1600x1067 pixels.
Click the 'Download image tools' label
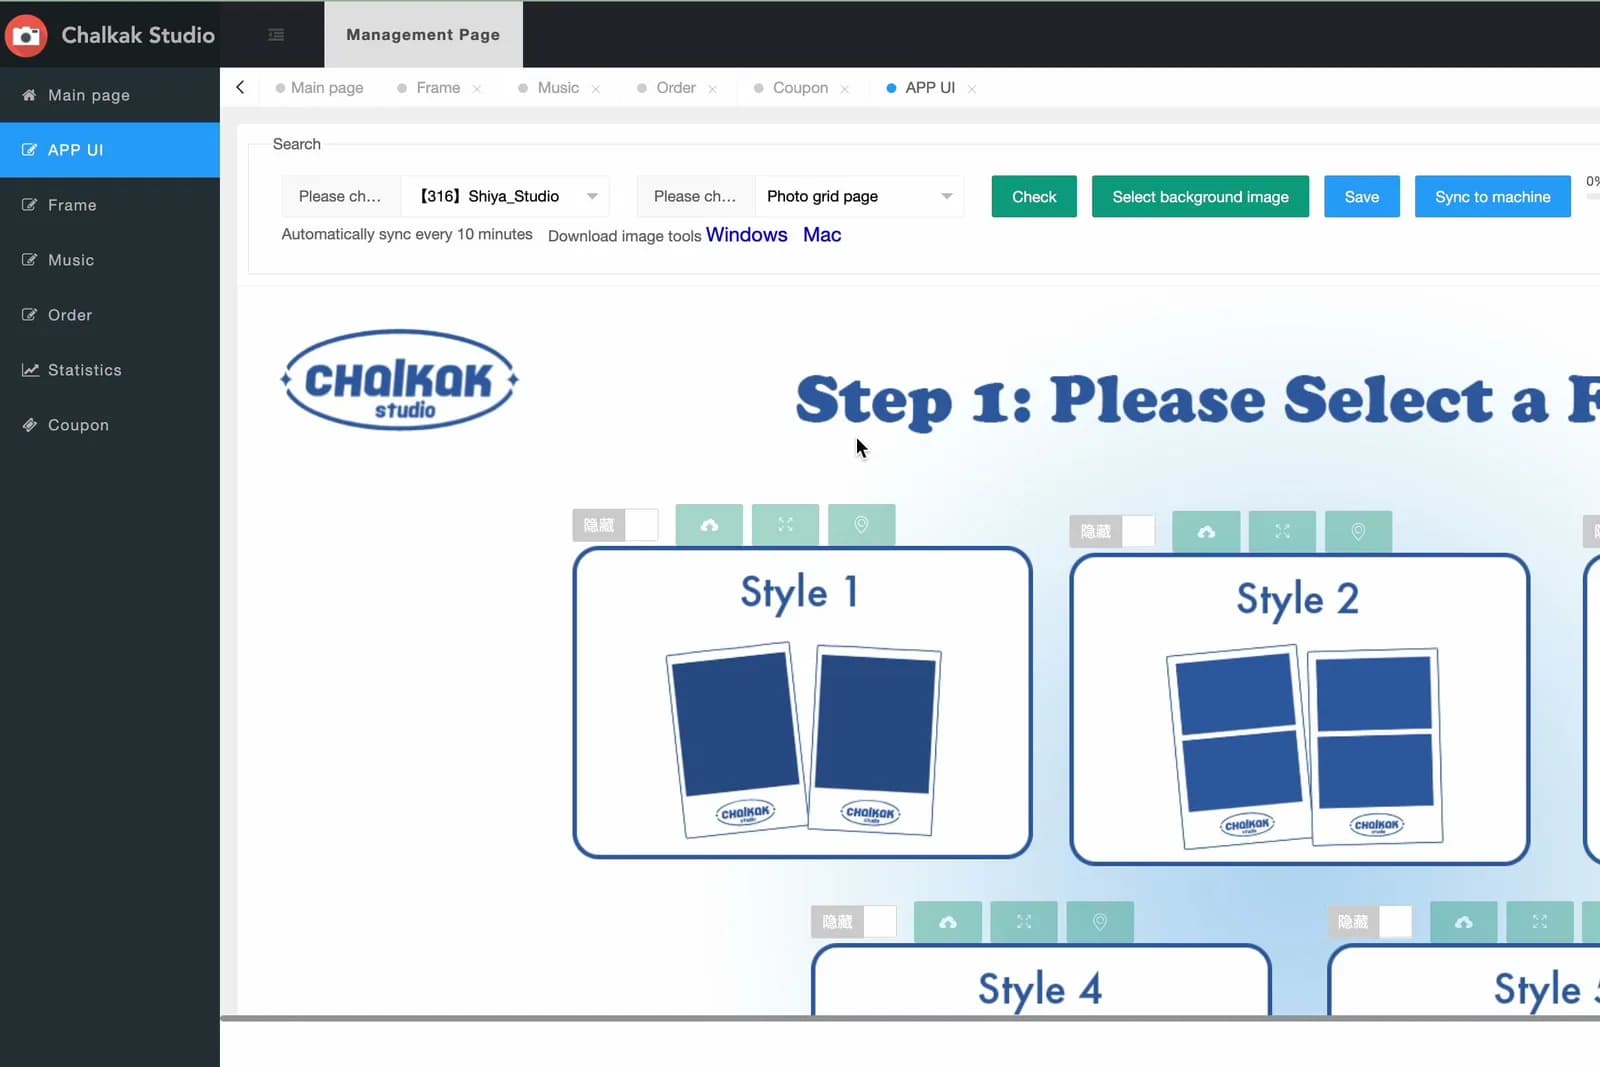[625, 236]
